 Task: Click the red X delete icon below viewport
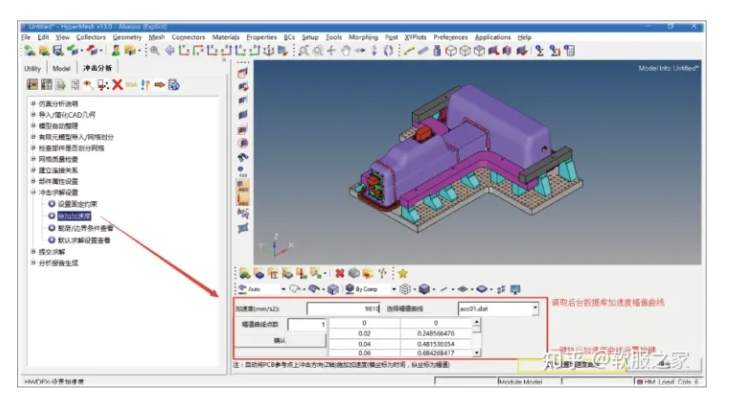click(340, 273)
